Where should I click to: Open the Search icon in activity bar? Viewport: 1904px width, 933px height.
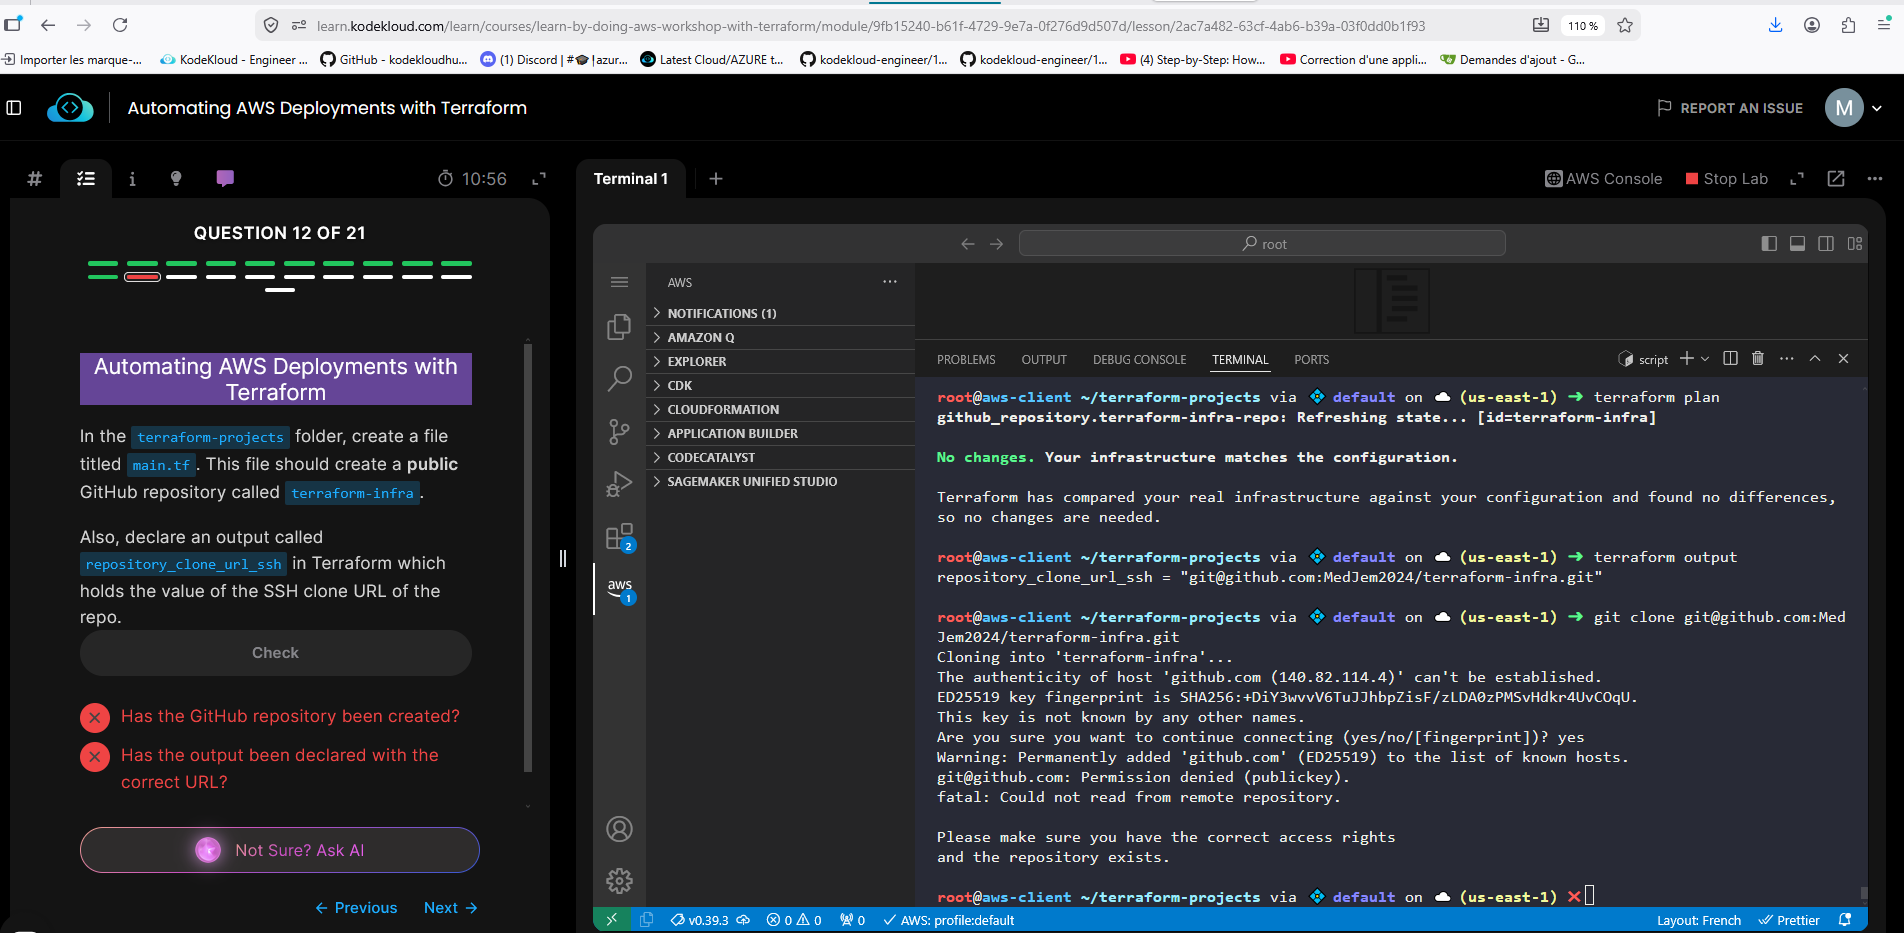pos(619,379)
